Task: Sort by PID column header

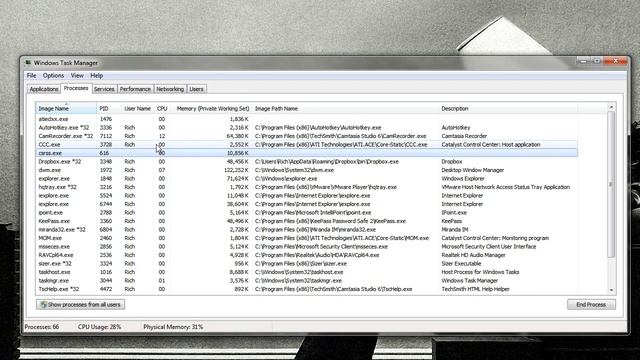Action: pyautogui.click(x=109, y=109)
